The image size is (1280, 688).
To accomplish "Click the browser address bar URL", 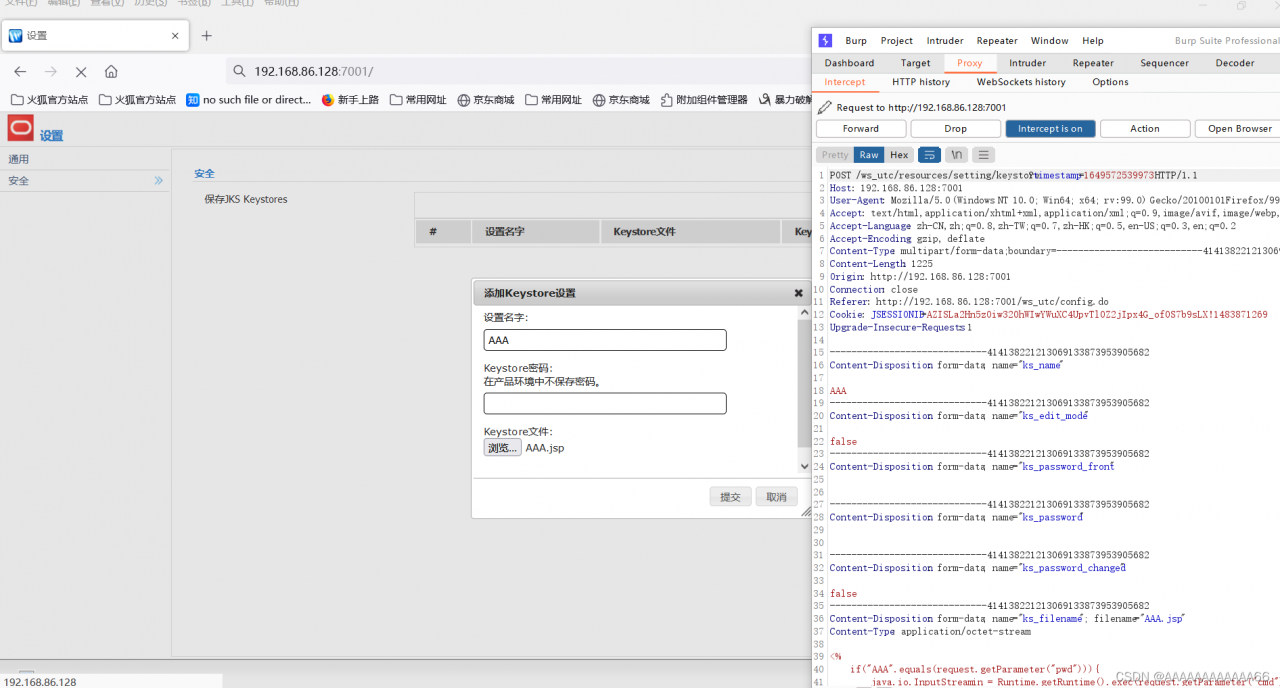I will [313, 71].
